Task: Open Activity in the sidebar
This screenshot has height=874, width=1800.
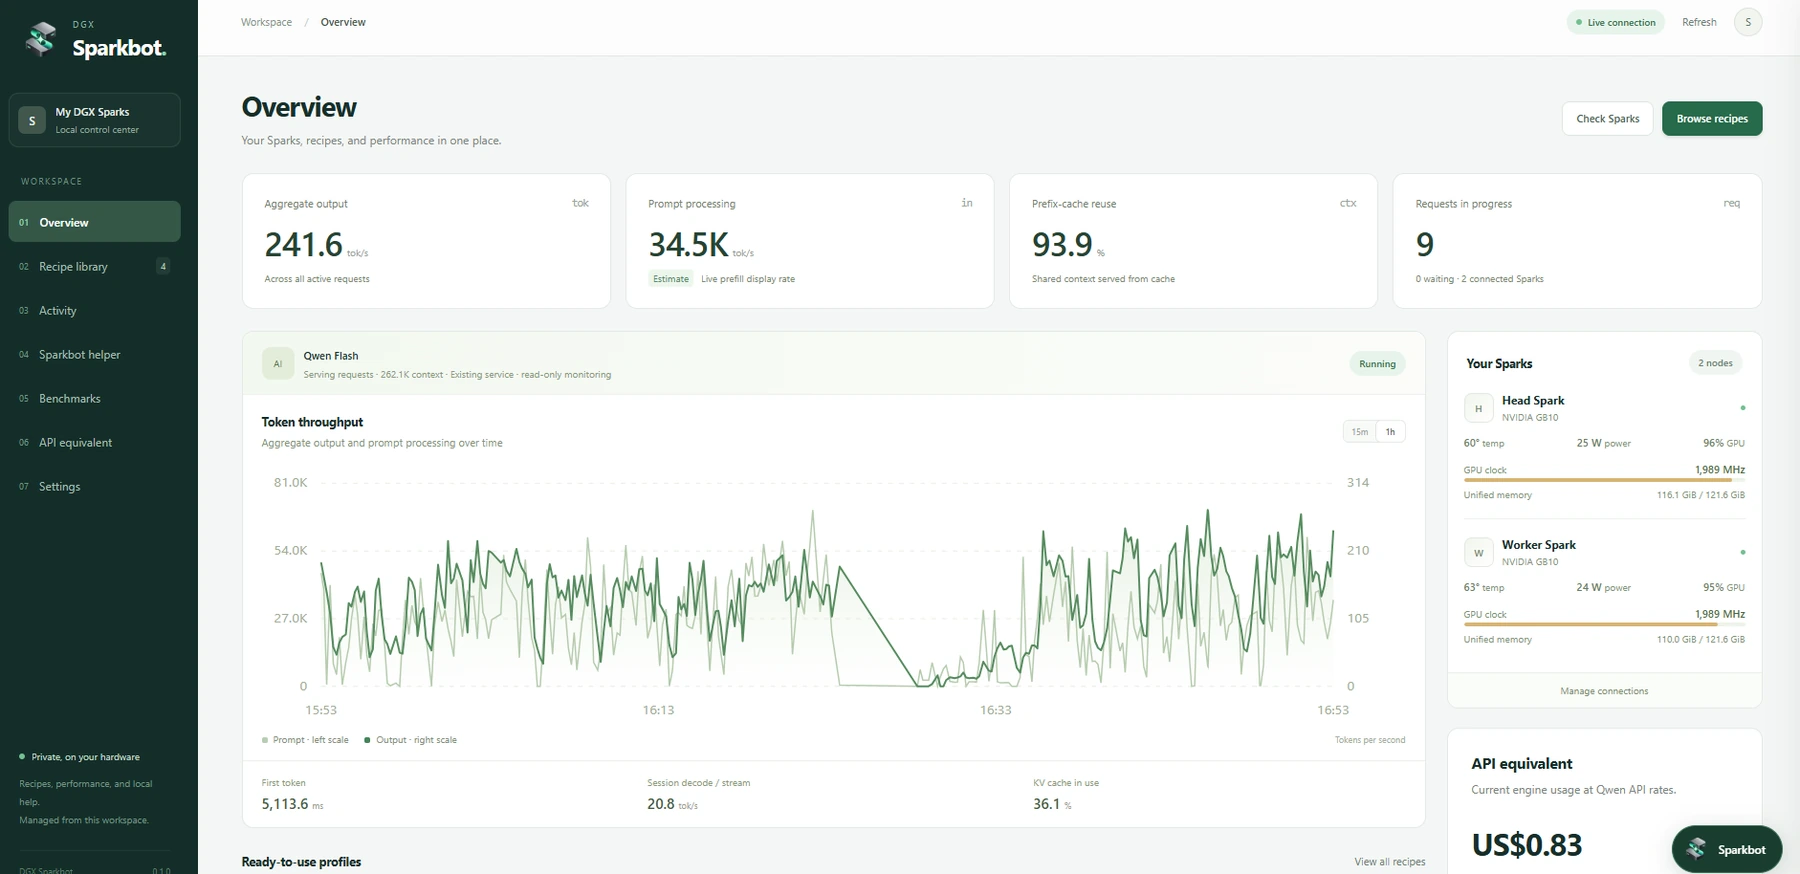Action: click(x=94, y=310)
